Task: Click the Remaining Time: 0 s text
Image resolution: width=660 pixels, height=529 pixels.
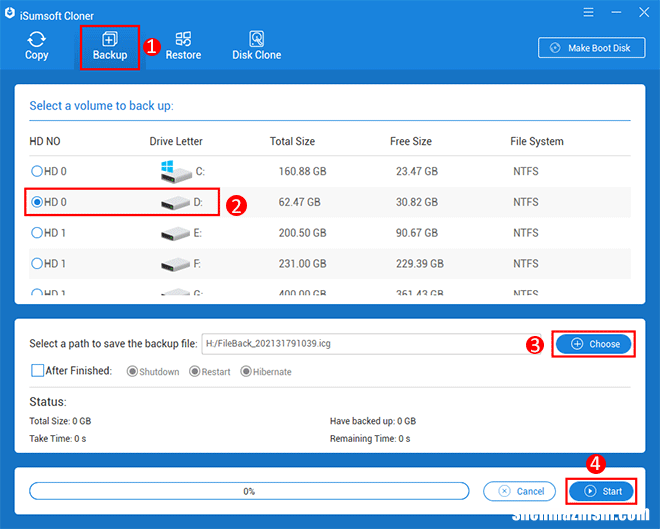Action: 370,439
